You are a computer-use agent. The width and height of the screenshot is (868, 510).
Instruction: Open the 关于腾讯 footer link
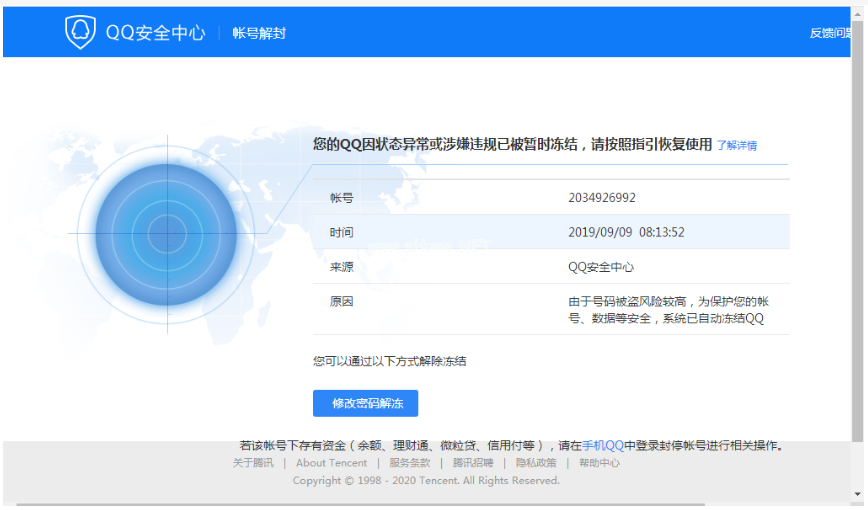click(253, 463)
